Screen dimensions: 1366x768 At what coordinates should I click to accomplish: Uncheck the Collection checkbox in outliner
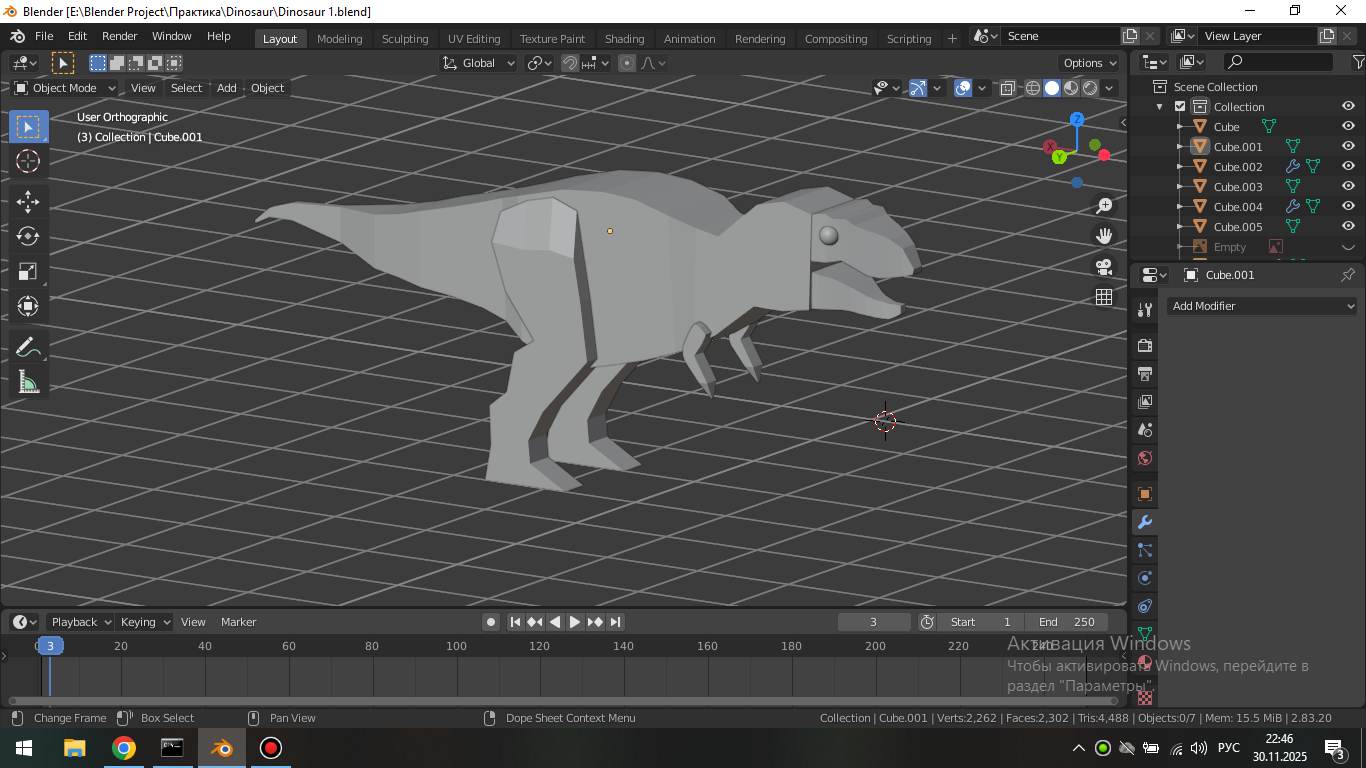1180,107
